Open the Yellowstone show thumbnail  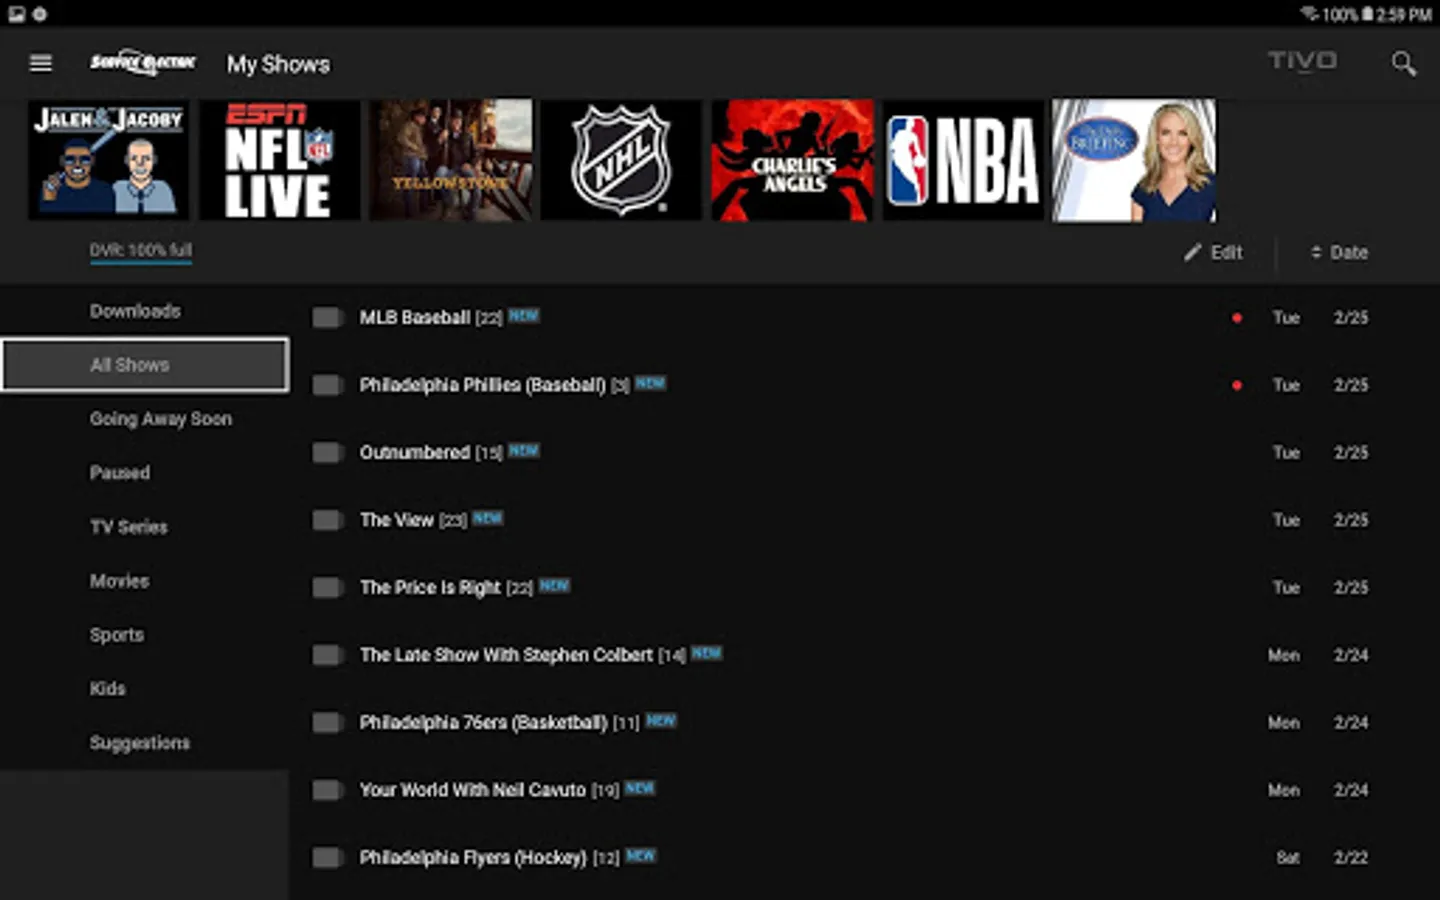click(450, 160)
